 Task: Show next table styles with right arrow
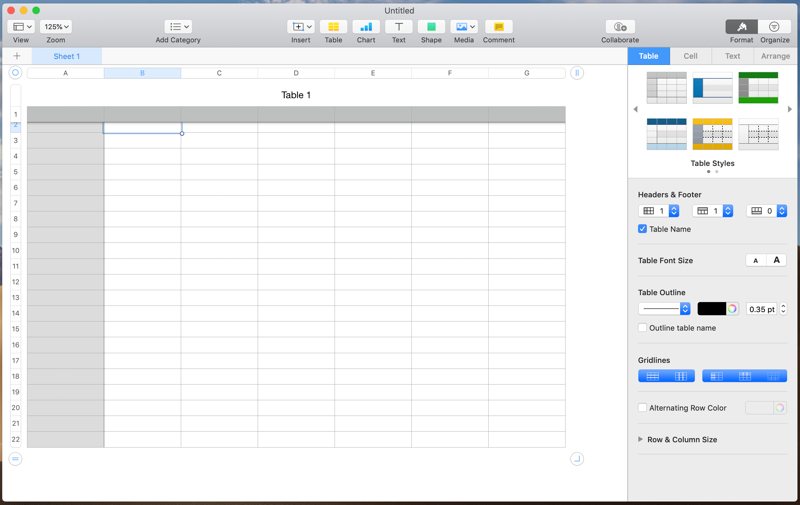(790, 109)
